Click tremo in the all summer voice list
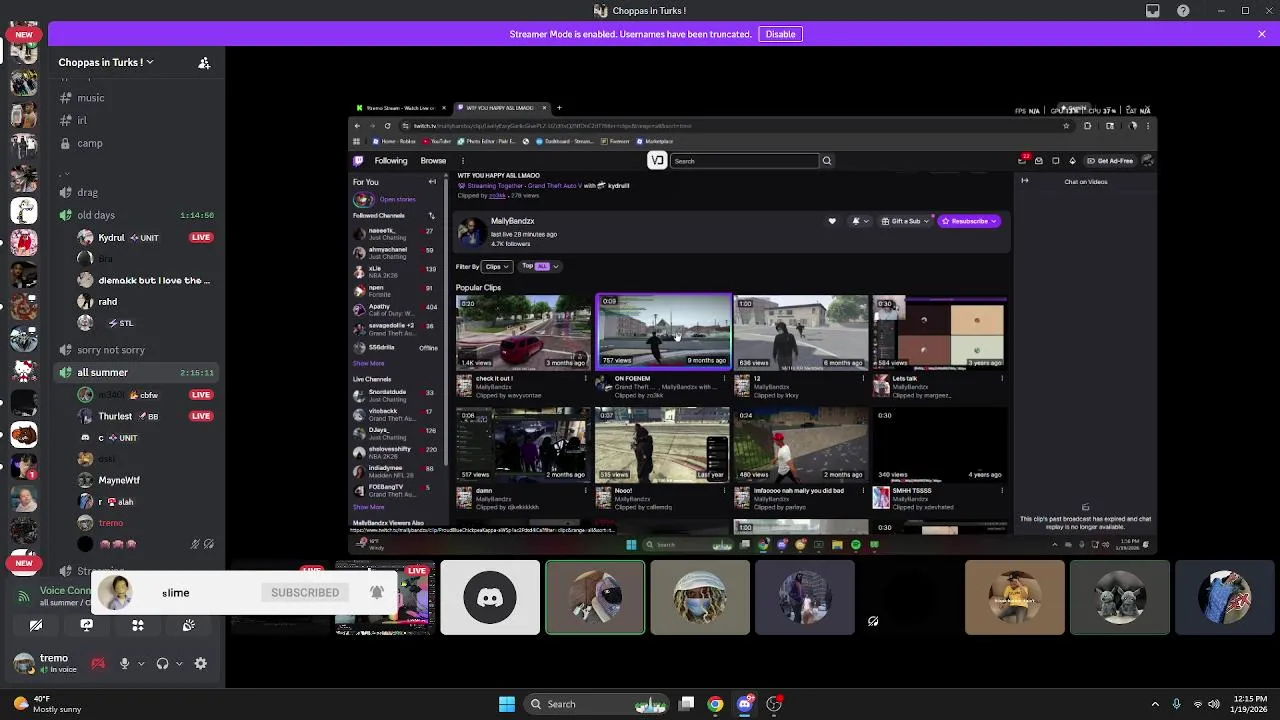Image resolution: width=1280 pixels, height=720 pixels. click(x=111, y=523)
